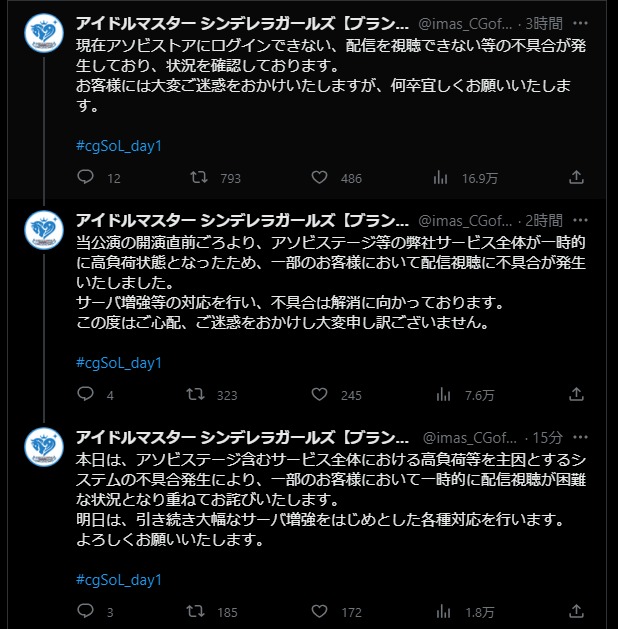Retweet the post with 185 retweets
Image resolution: width=618 pixels, height=629 pixels.
pos(195,611)
